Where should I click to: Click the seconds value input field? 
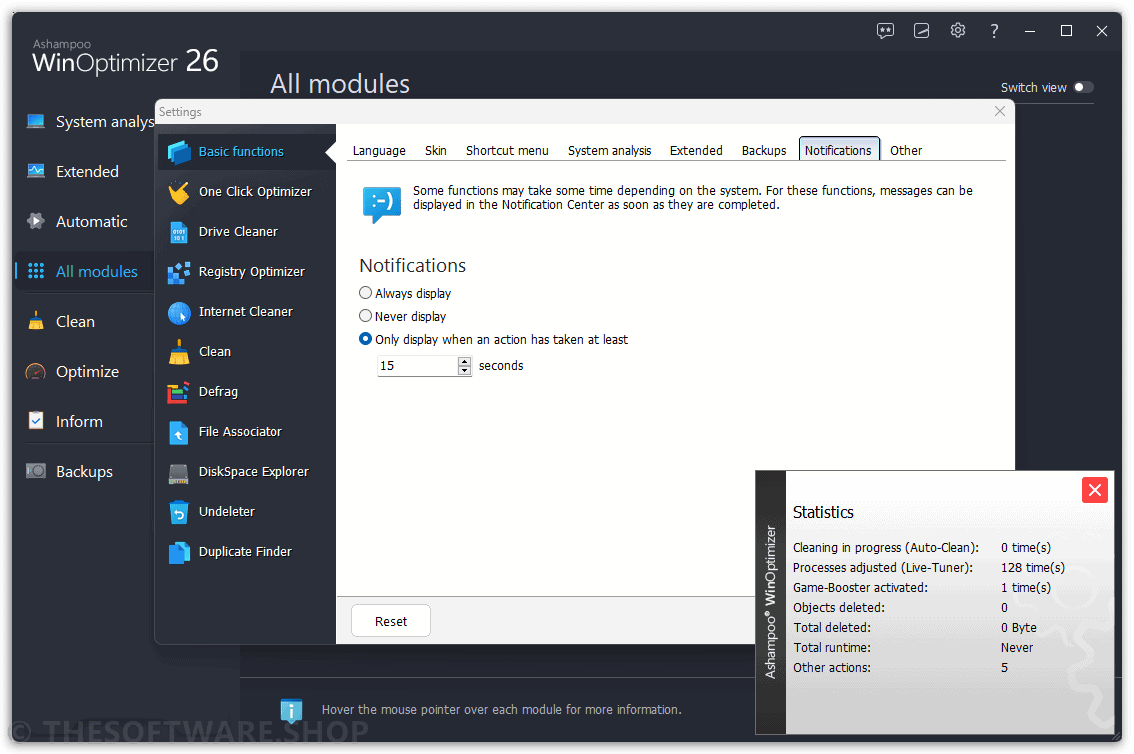417,366
